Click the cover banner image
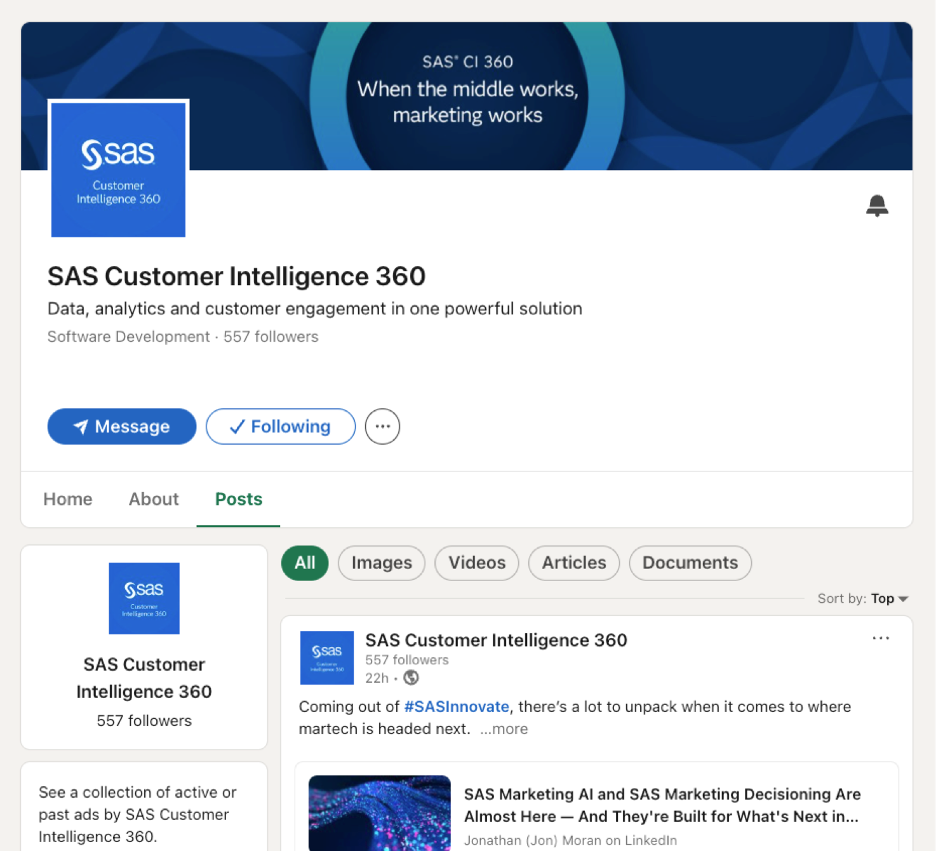The width and height of the screenshot is (936, 852). coord(467,96)
